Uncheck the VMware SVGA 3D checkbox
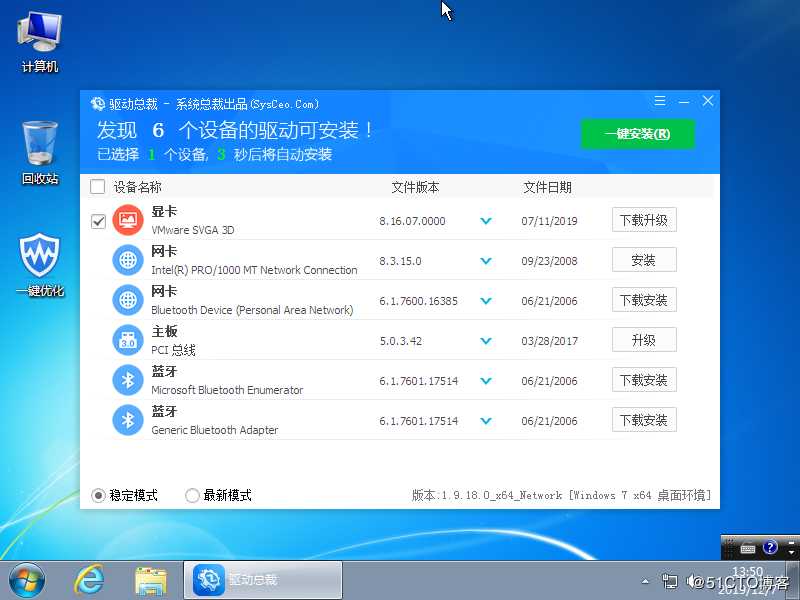The image size is (800, 600). (98, 221)
